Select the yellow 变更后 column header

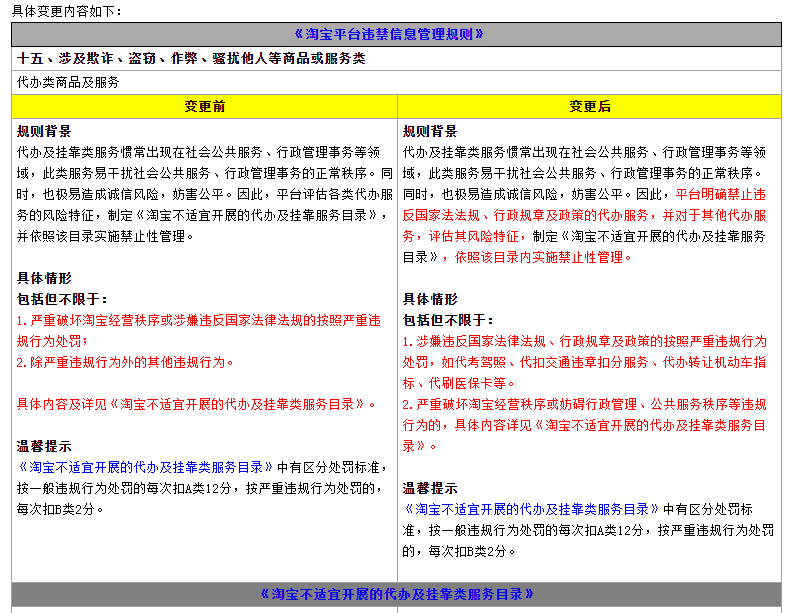point(590,106)
